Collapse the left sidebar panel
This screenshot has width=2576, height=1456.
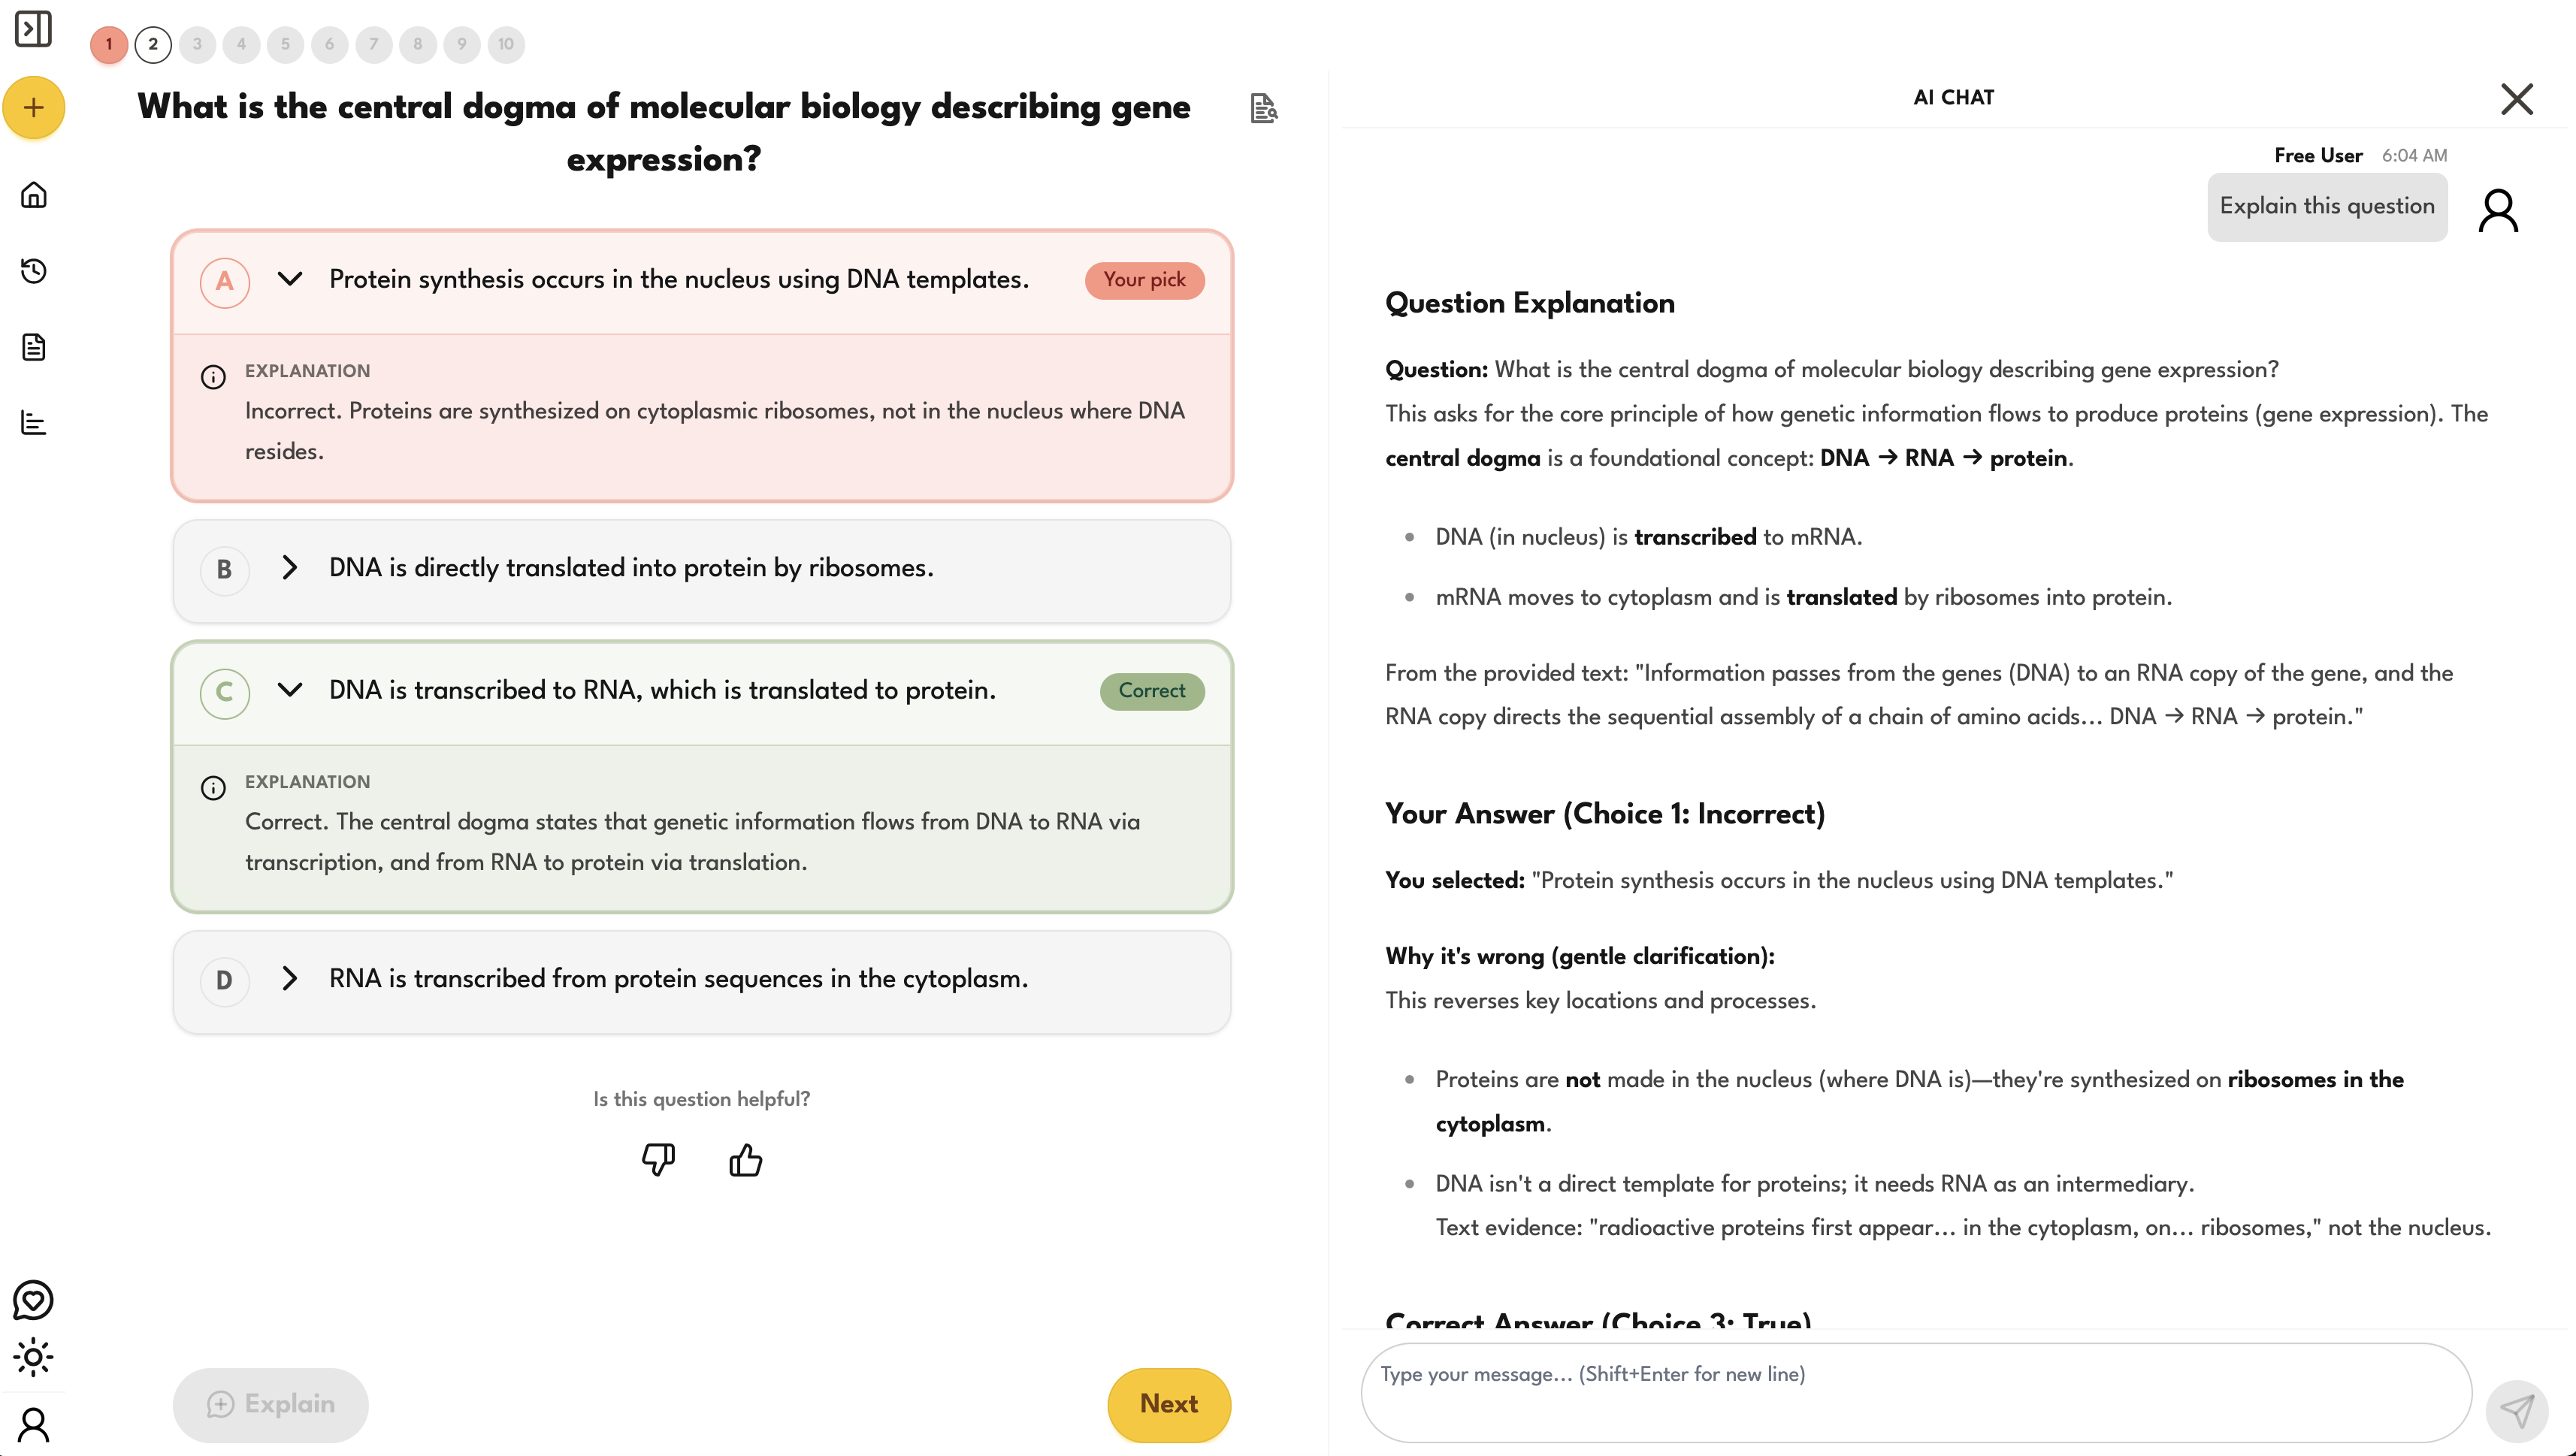[x=33, y=30]
